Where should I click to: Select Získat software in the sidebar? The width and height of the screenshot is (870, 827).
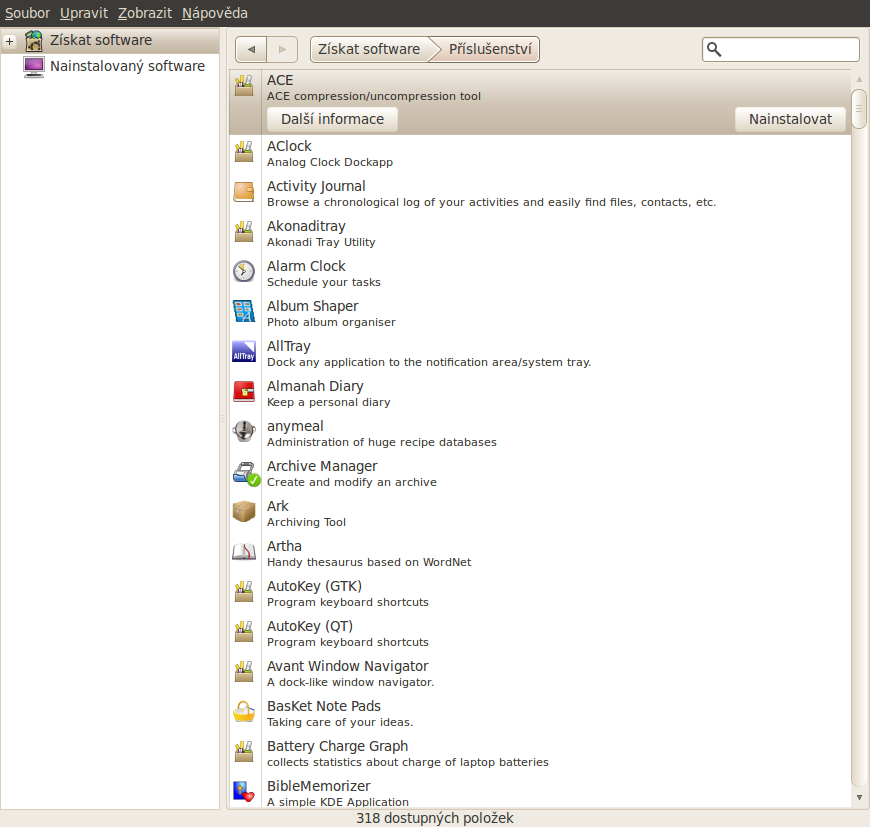point(110,40)
